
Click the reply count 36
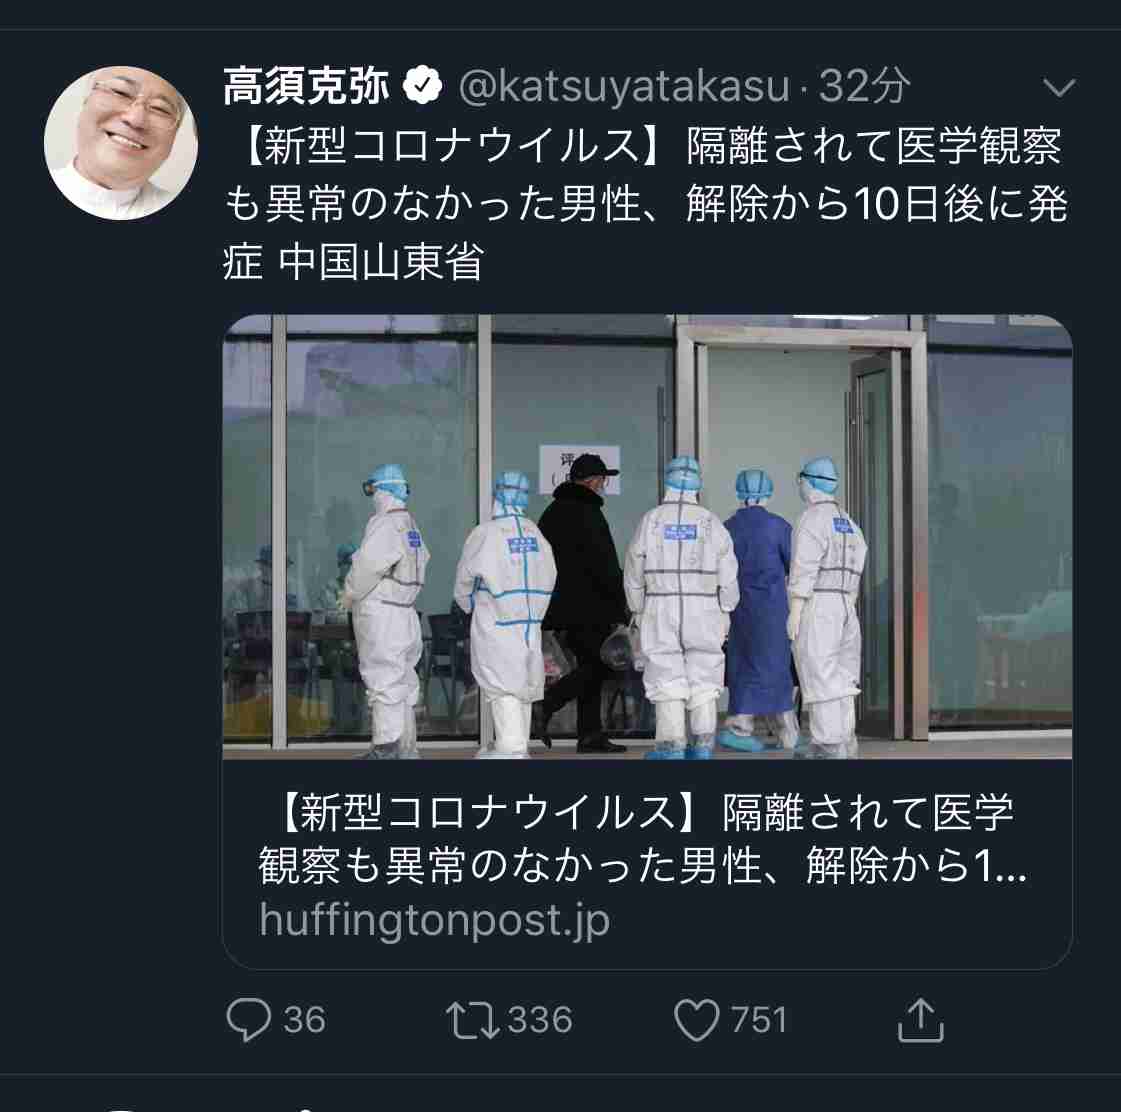coord(305,1019)
